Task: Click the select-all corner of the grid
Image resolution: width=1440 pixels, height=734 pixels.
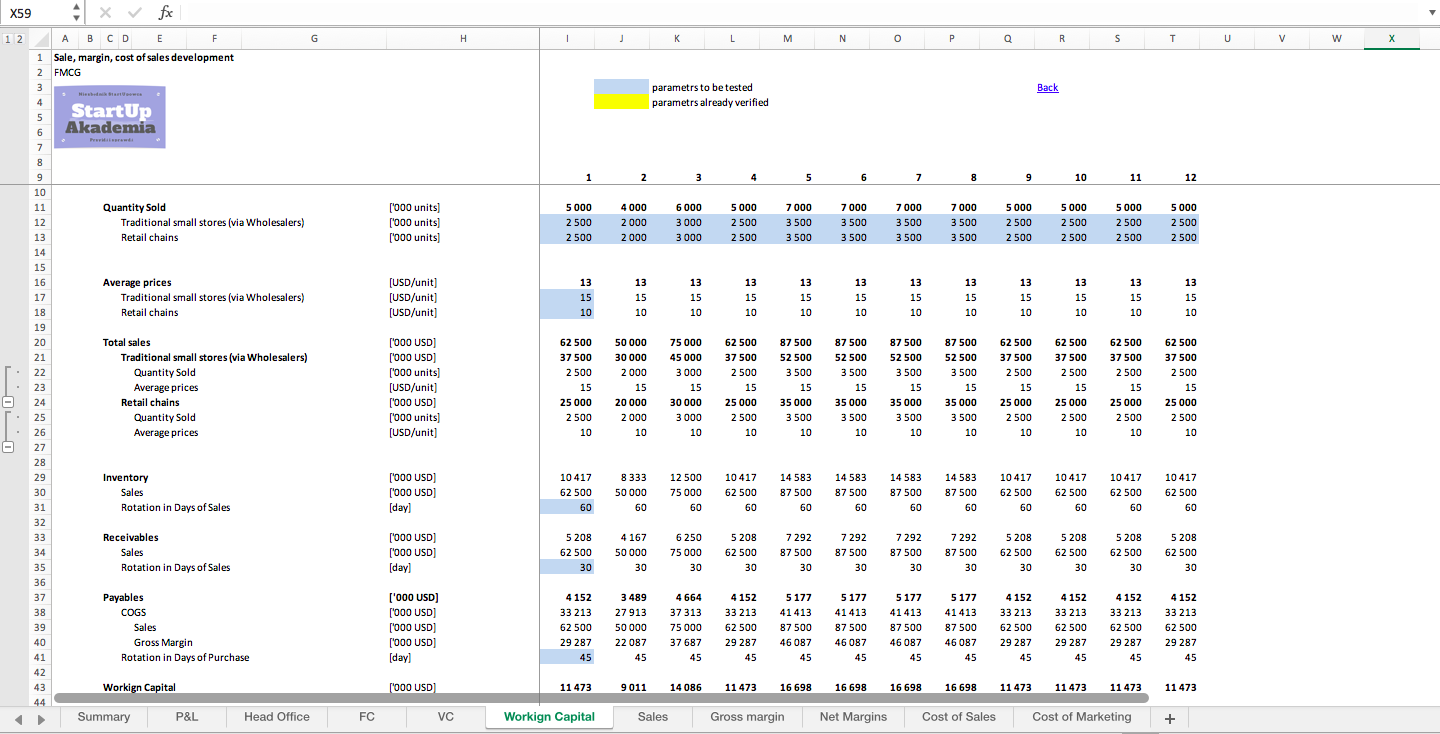Action: coord(38,39)
